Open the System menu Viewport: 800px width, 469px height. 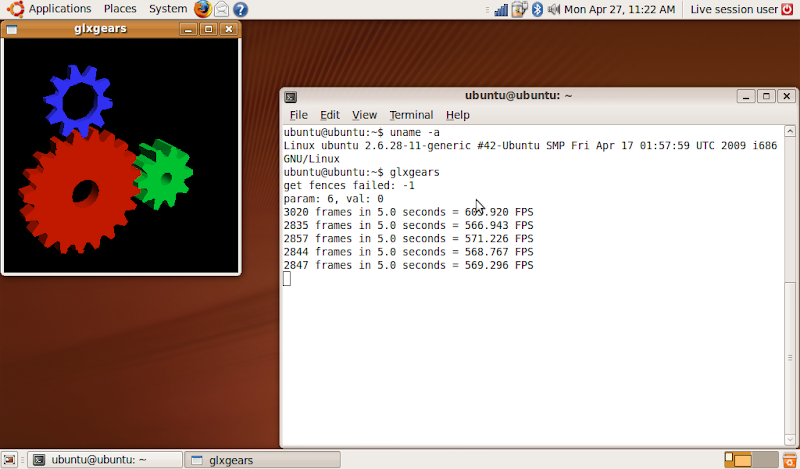[168, 9]
